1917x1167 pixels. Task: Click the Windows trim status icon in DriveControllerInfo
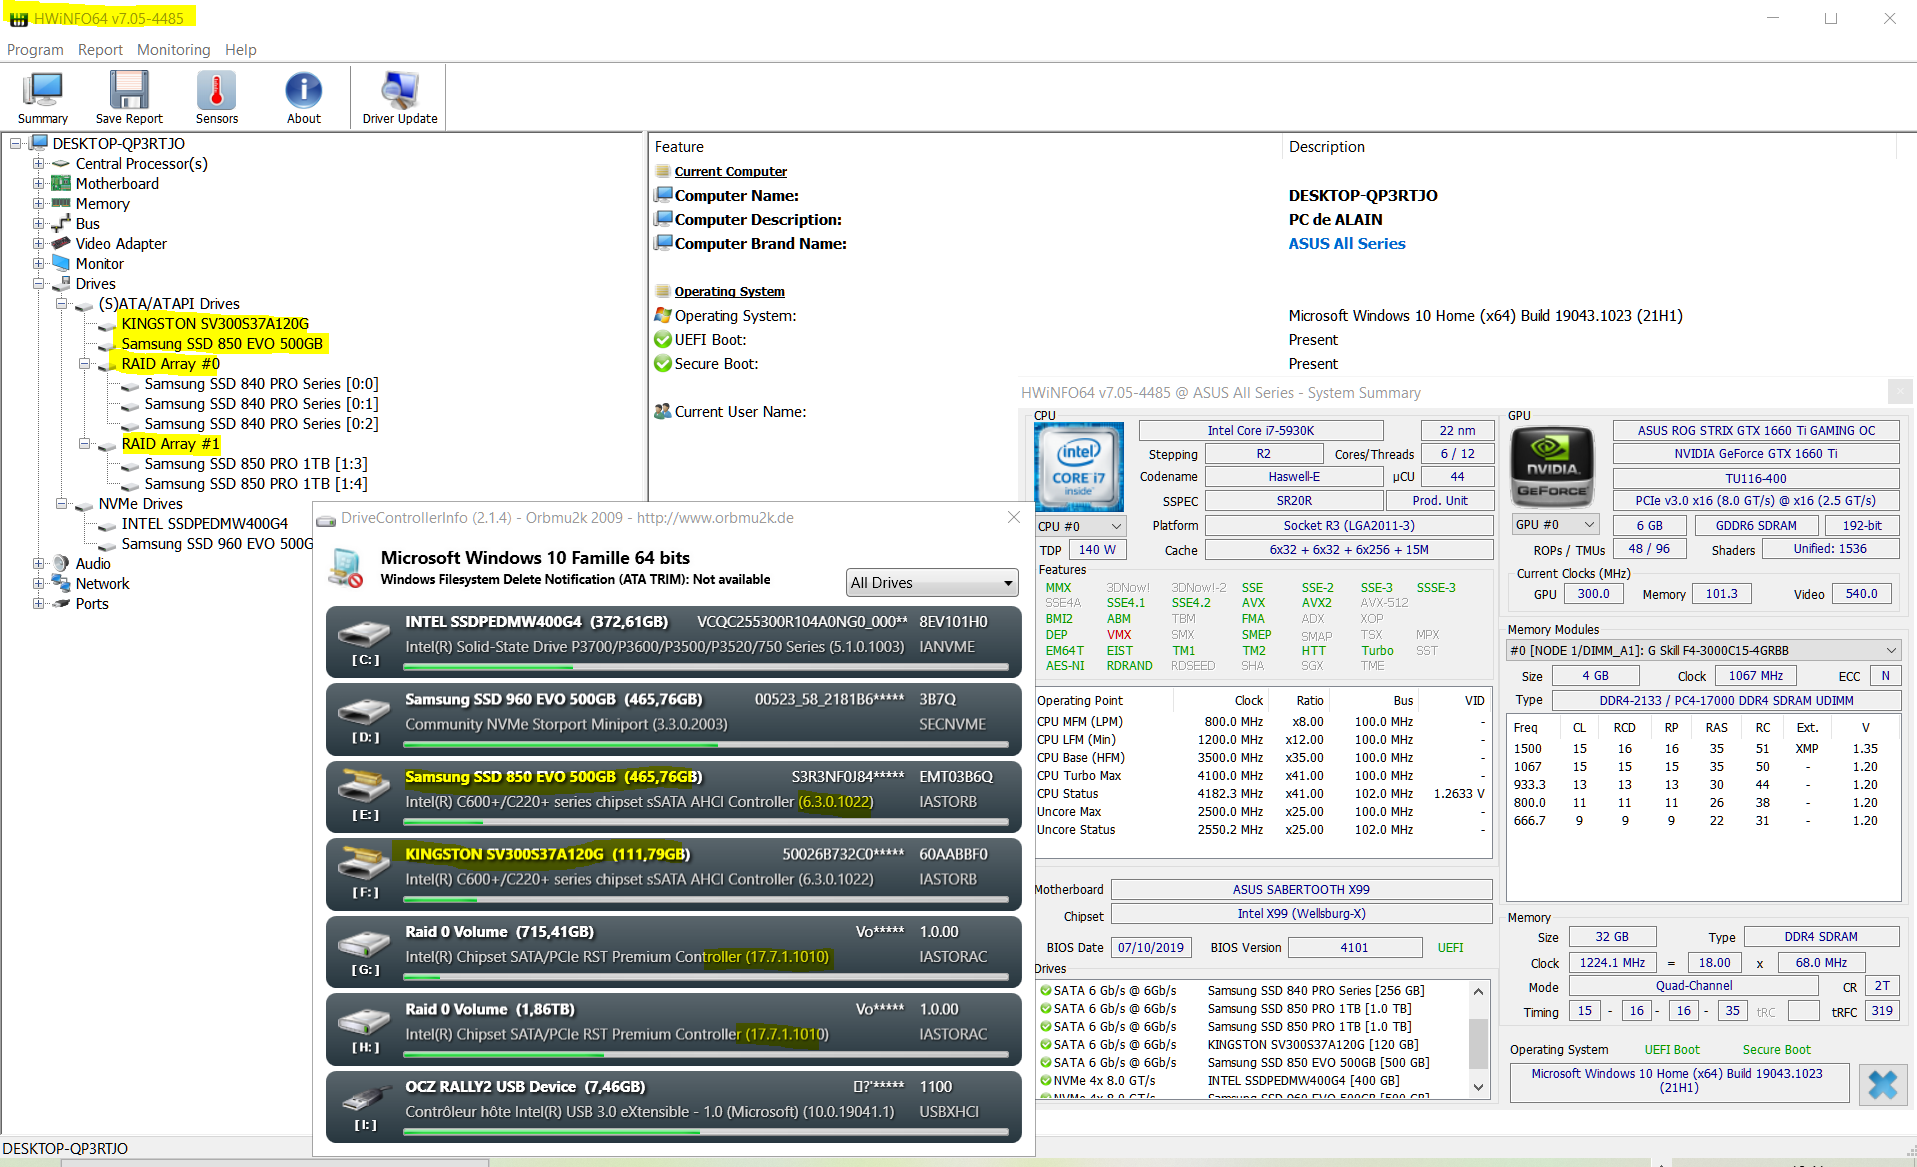pos(346,567)
